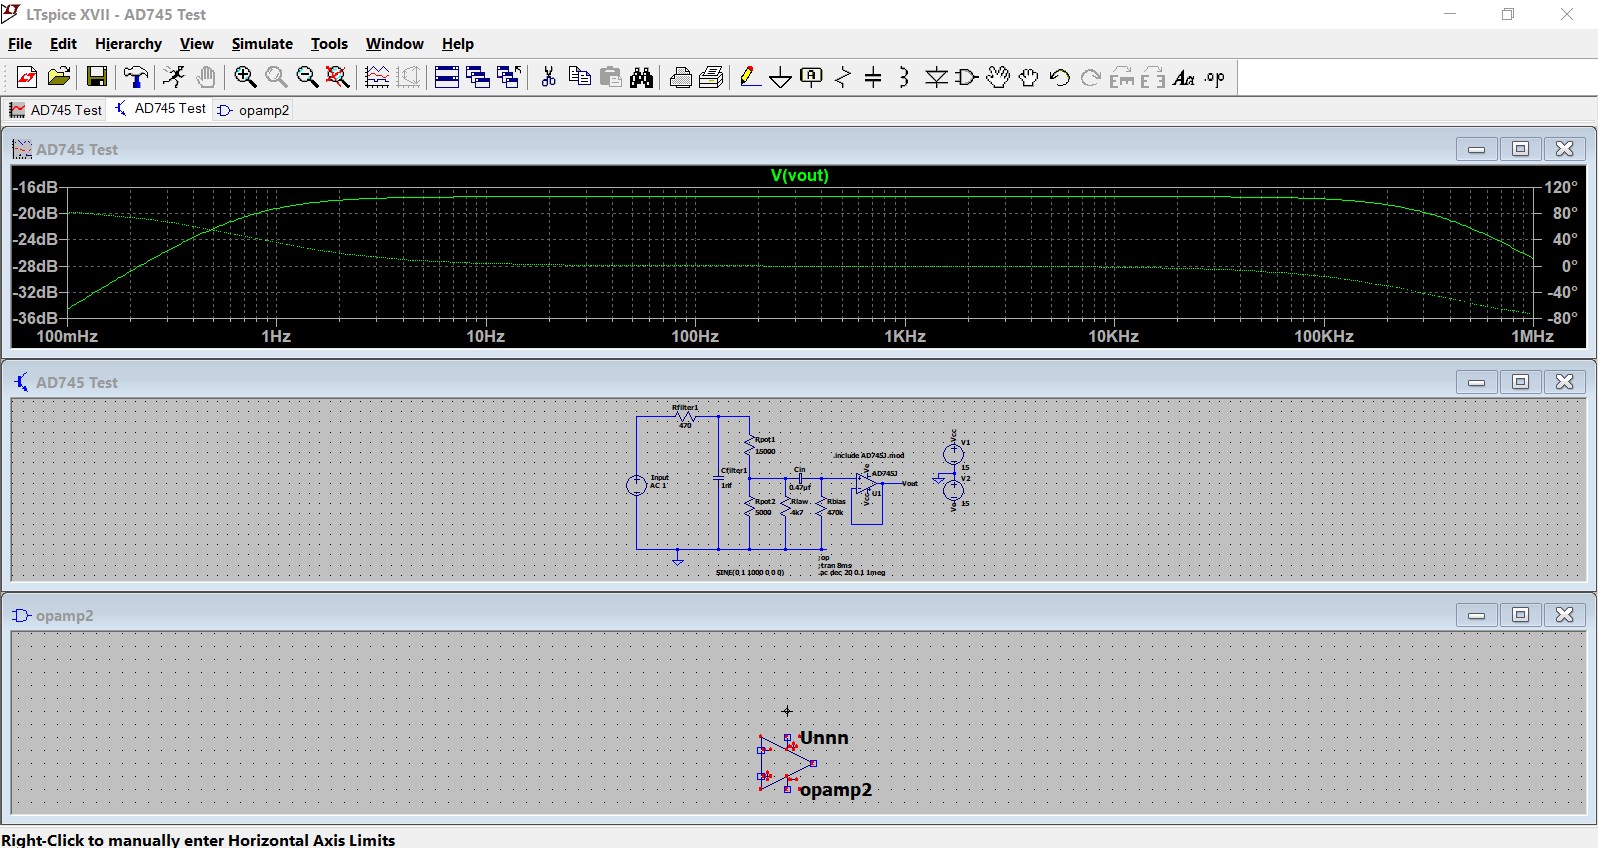
Task: Open the Window menu
Action: (x=395, y=44)
